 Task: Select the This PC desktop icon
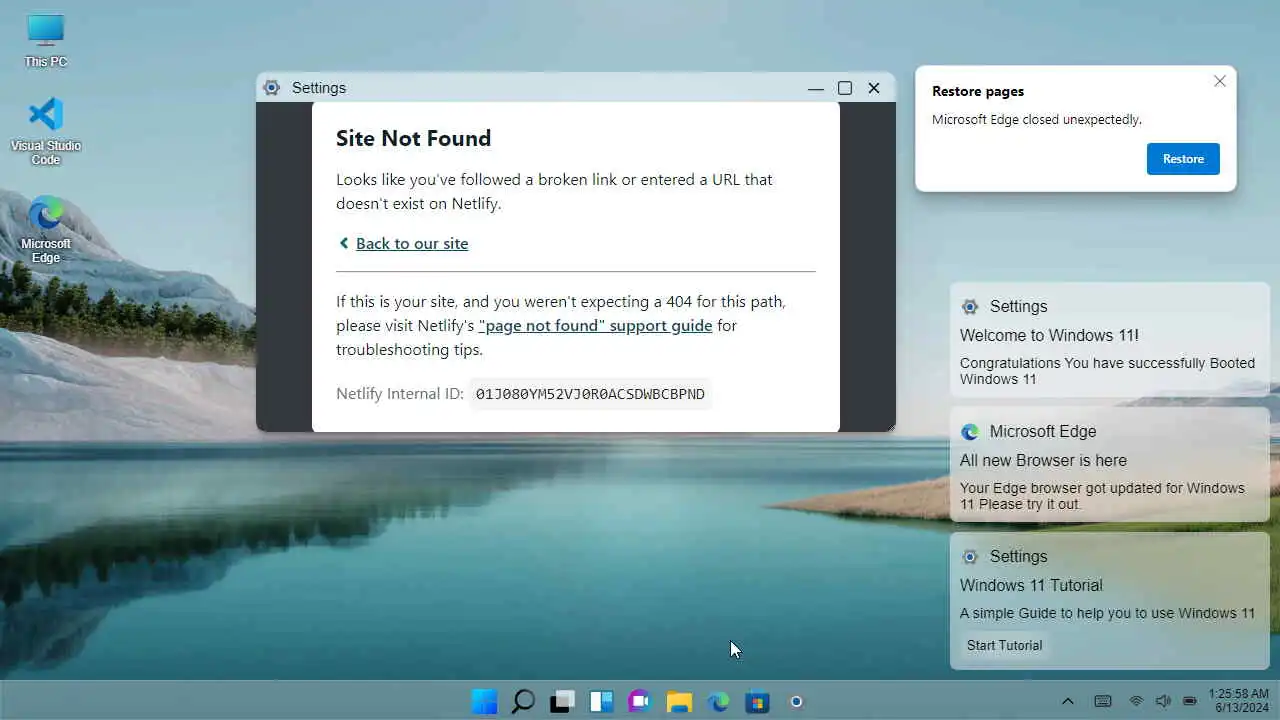click(x=46, y=40)
